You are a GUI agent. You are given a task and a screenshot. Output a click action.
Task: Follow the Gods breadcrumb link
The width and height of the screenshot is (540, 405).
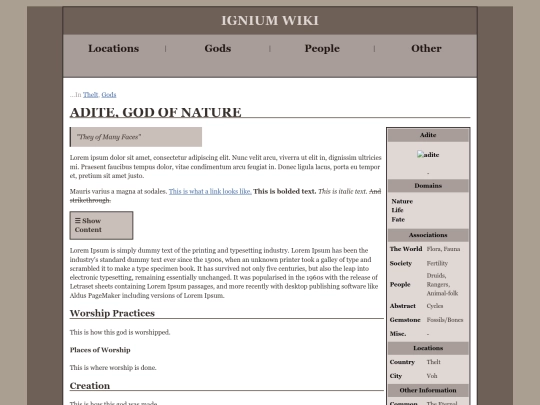109,95
